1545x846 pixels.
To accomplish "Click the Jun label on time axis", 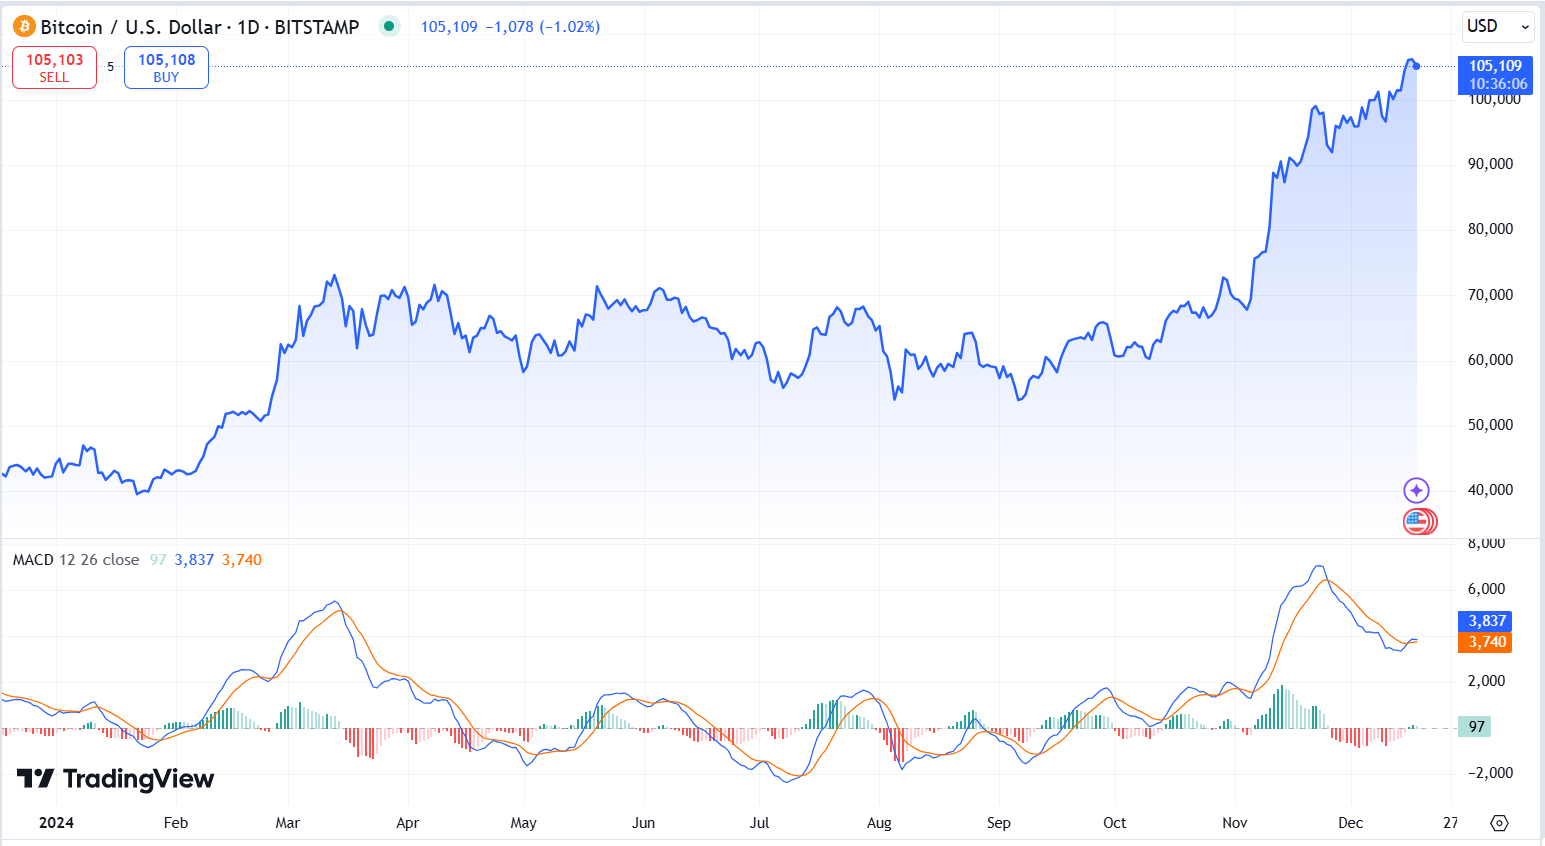I will (644, 823).
